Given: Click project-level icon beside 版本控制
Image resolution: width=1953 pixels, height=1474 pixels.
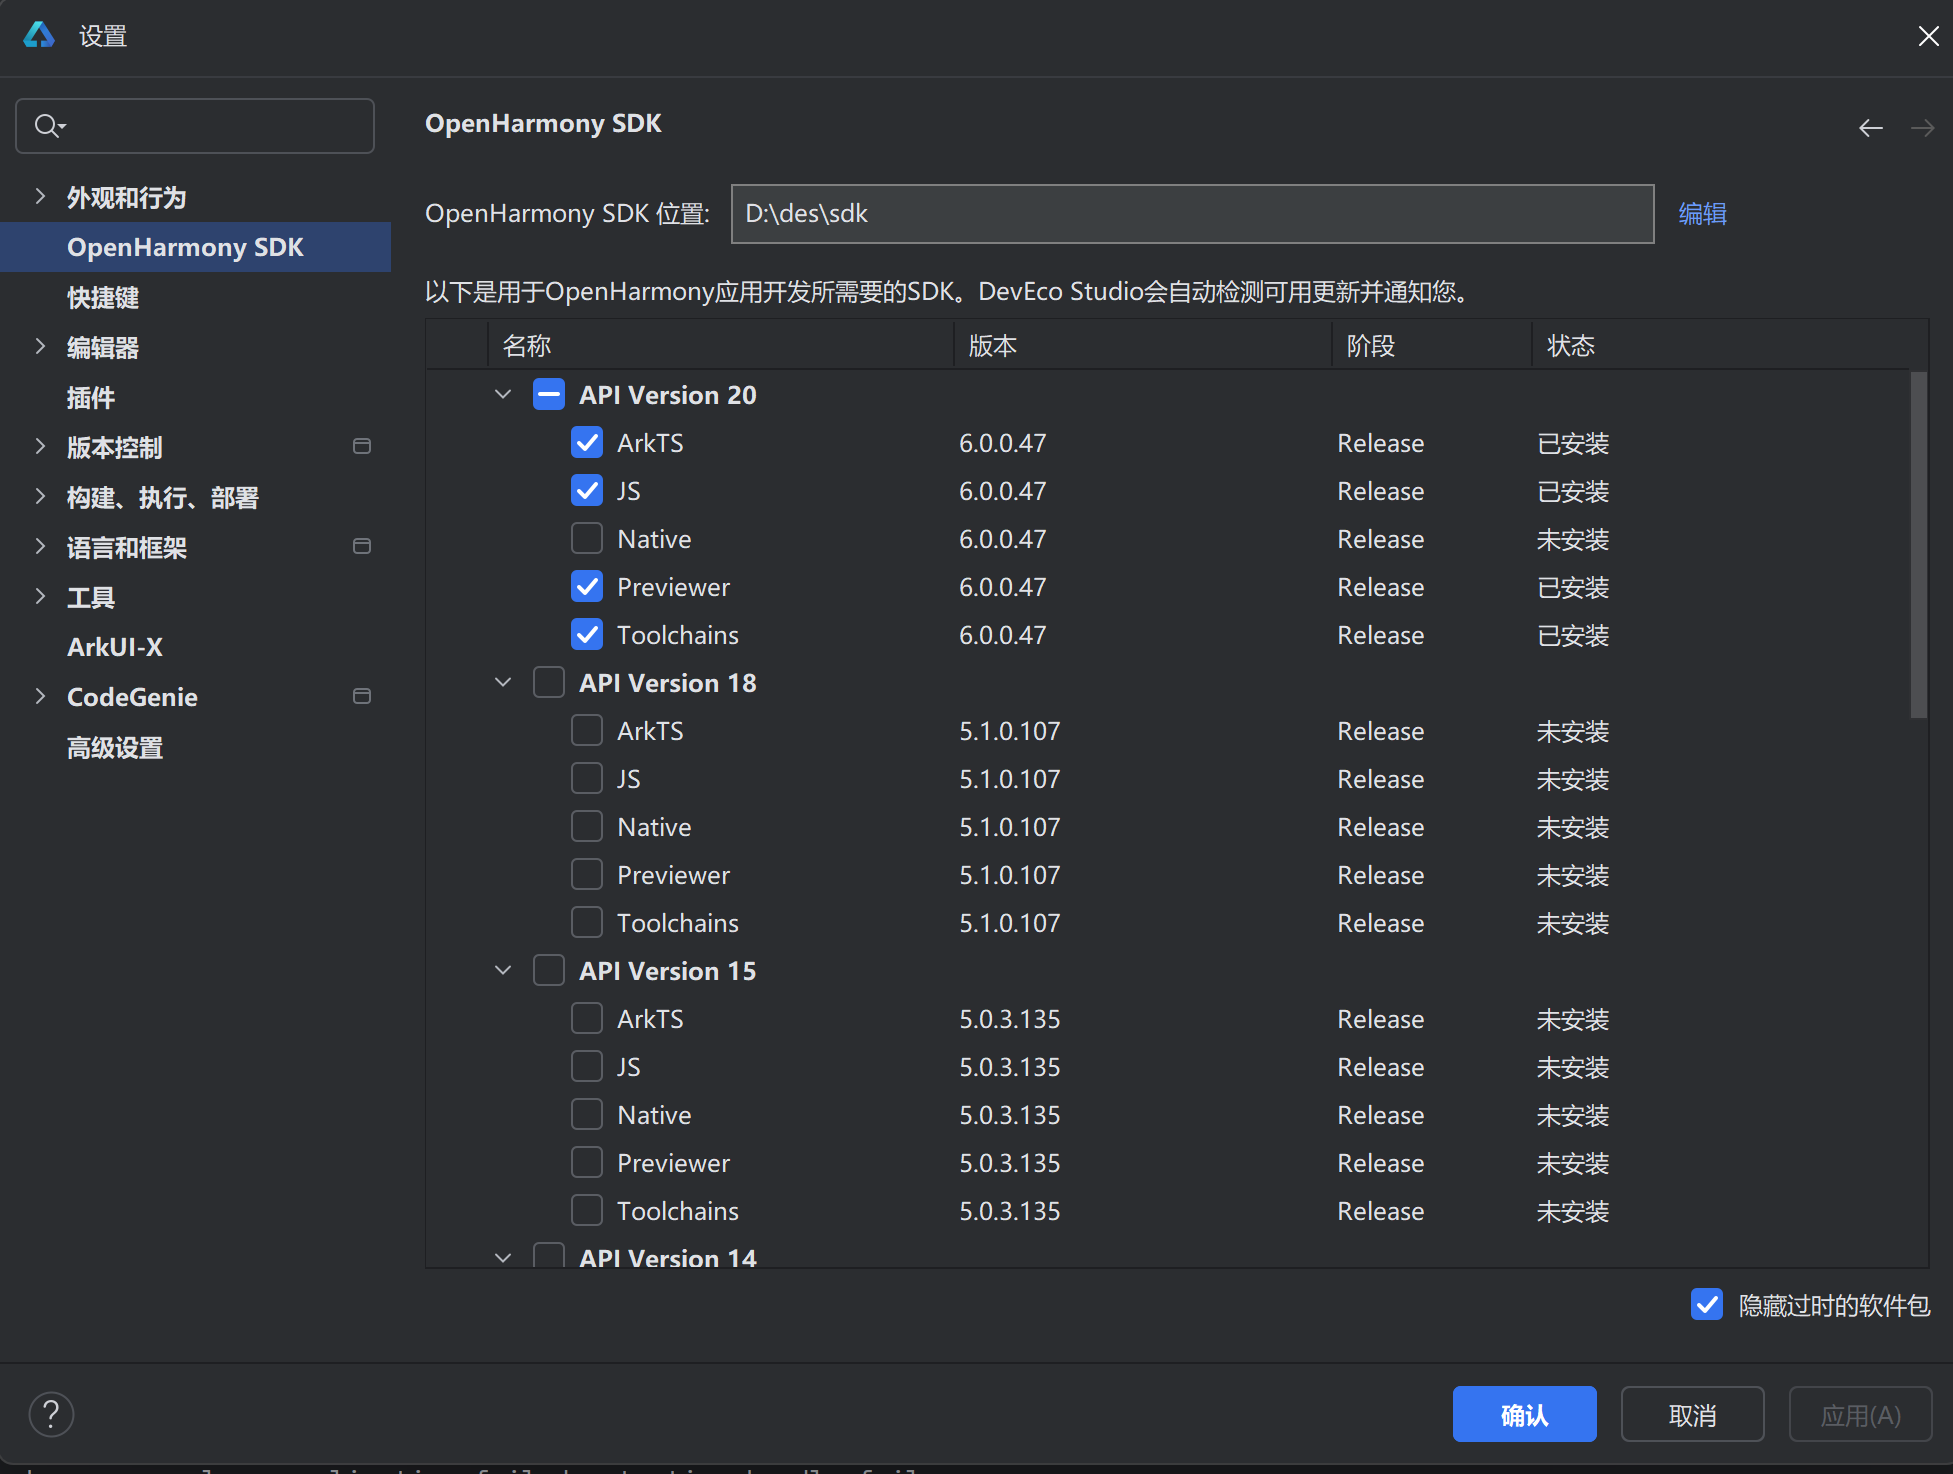Looking at the screenshot, I should (x=362, y=446).
